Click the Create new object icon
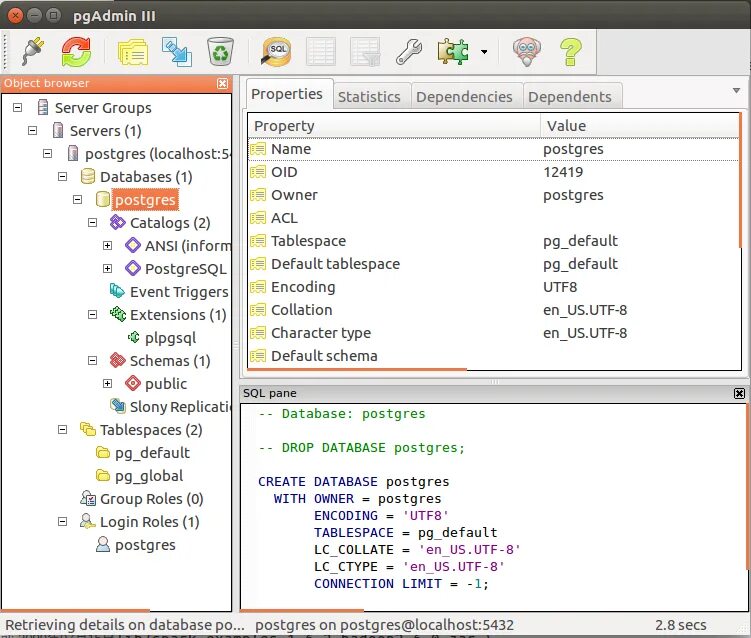Screen dimensions: 751x638 click(177, 52)
